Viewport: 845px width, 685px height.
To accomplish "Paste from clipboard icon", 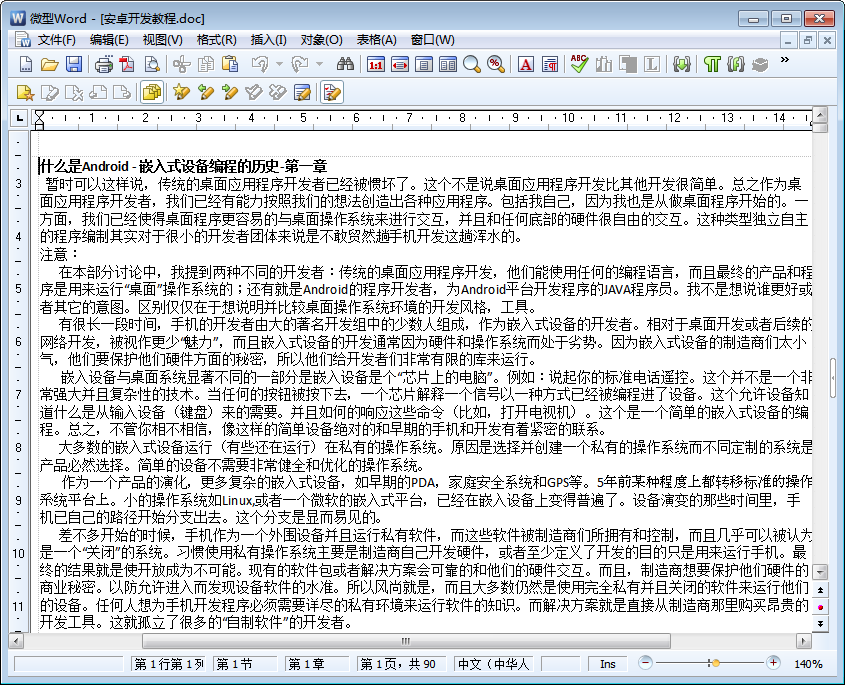I will point(230,65).
